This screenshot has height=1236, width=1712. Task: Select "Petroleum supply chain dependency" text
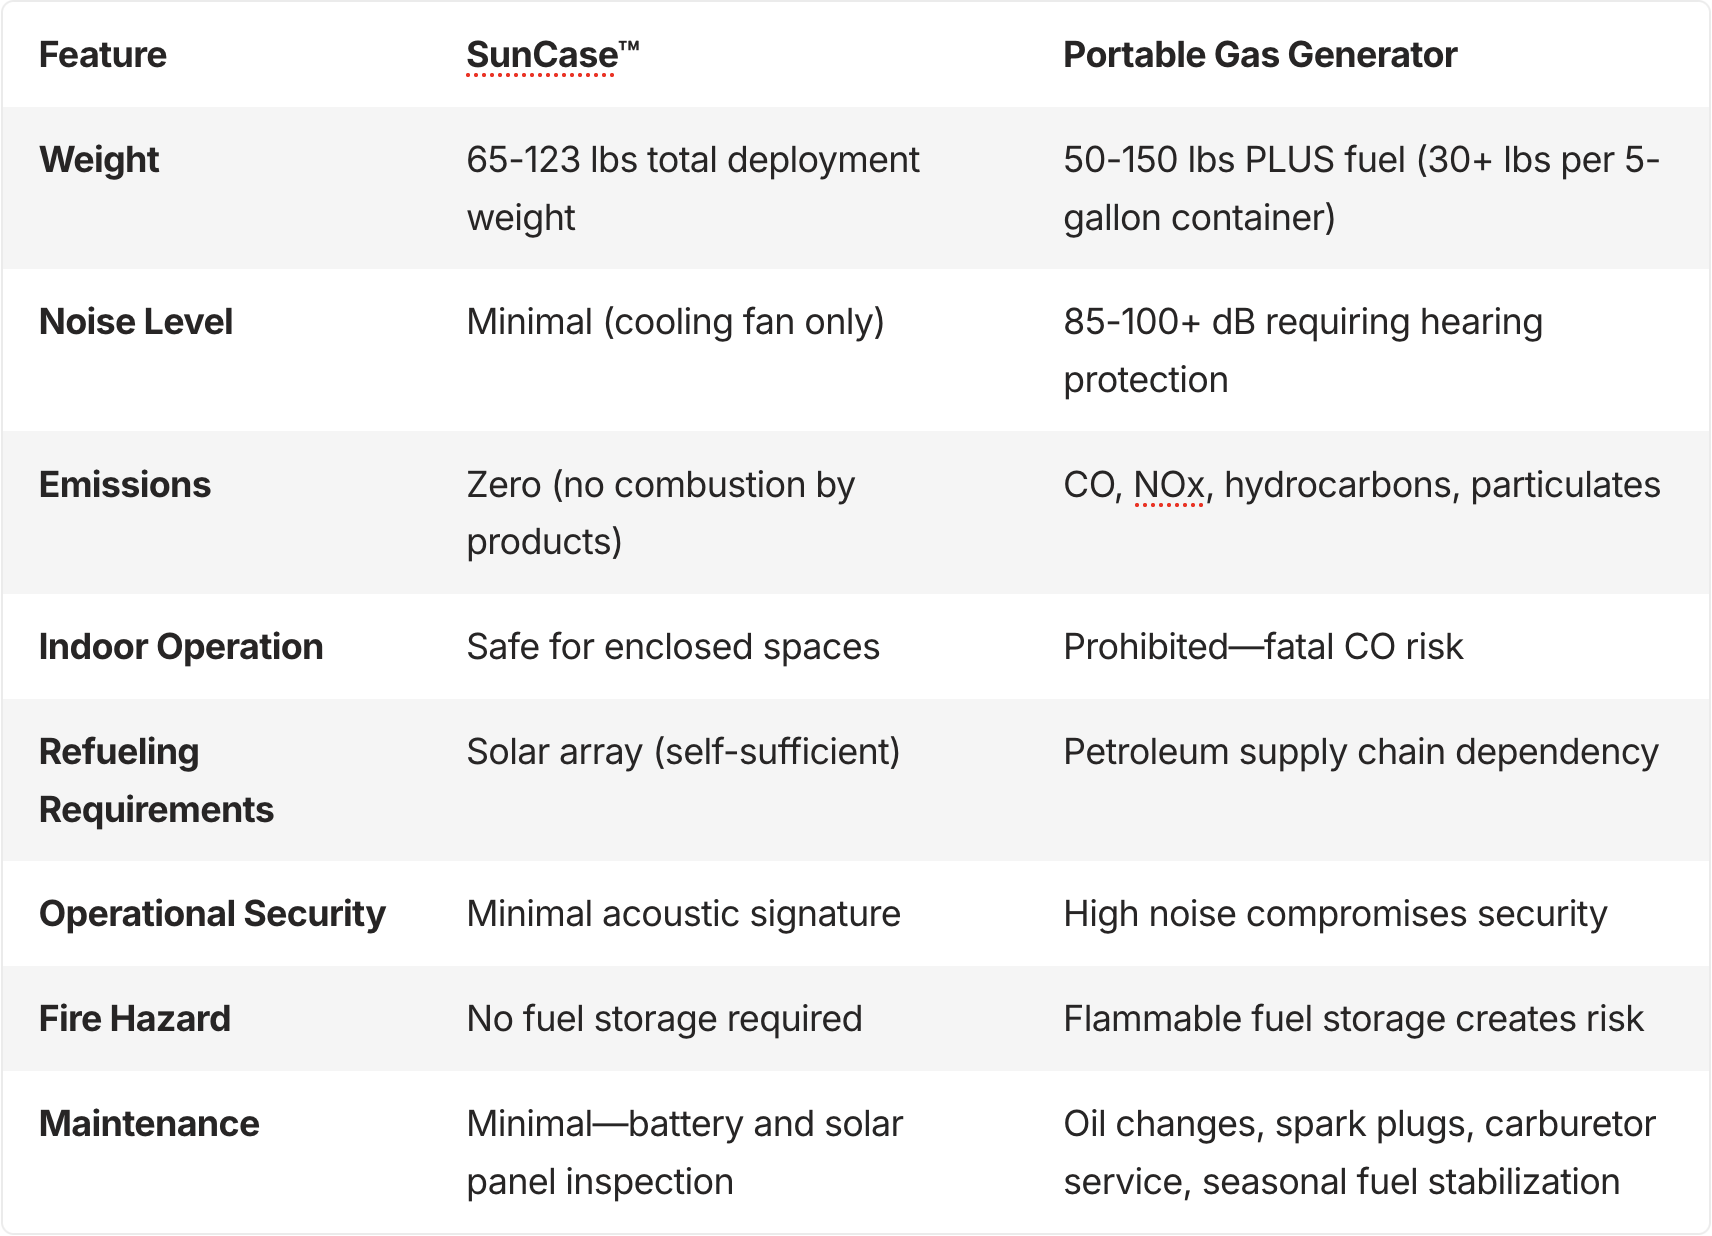coord(1360,752)
